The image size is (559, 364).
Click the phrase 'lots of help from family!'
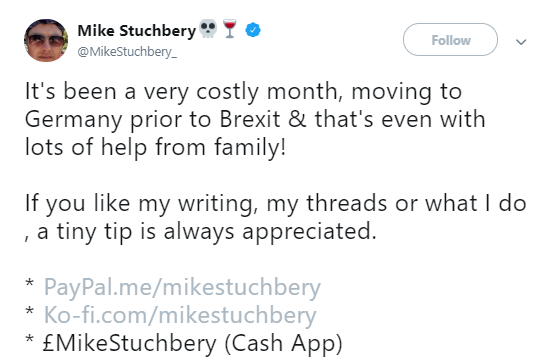[155, 147]
